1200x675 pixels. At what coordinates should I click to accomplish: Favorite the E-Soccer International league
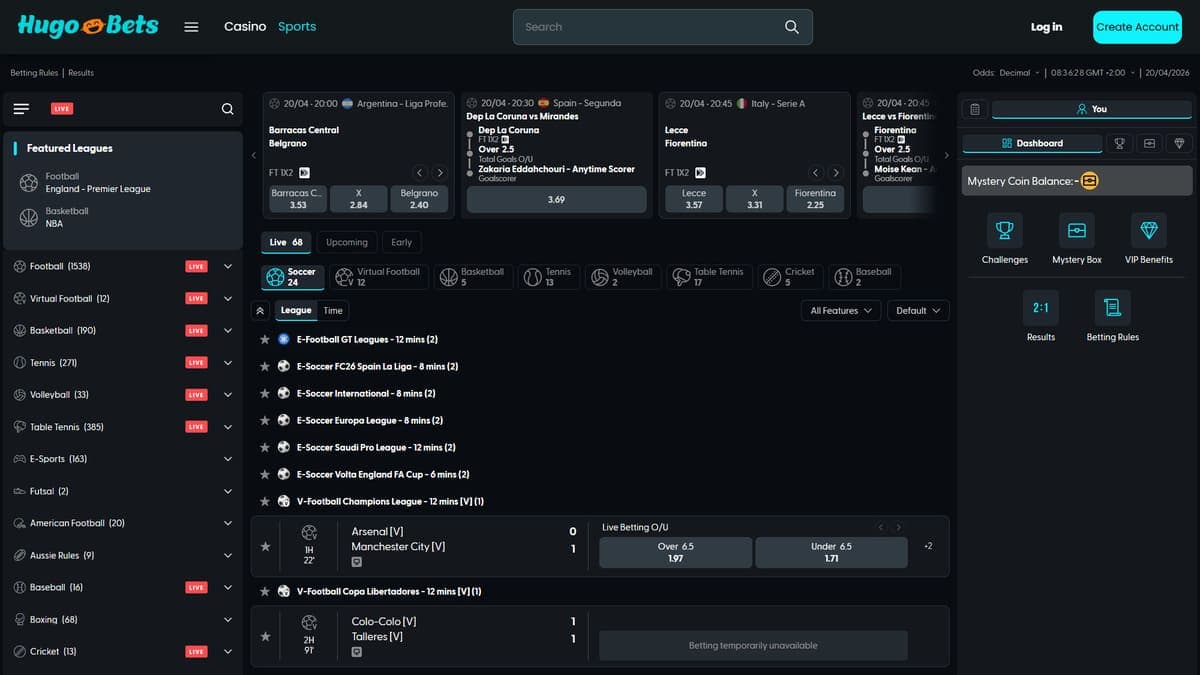(x=265, y=394)
